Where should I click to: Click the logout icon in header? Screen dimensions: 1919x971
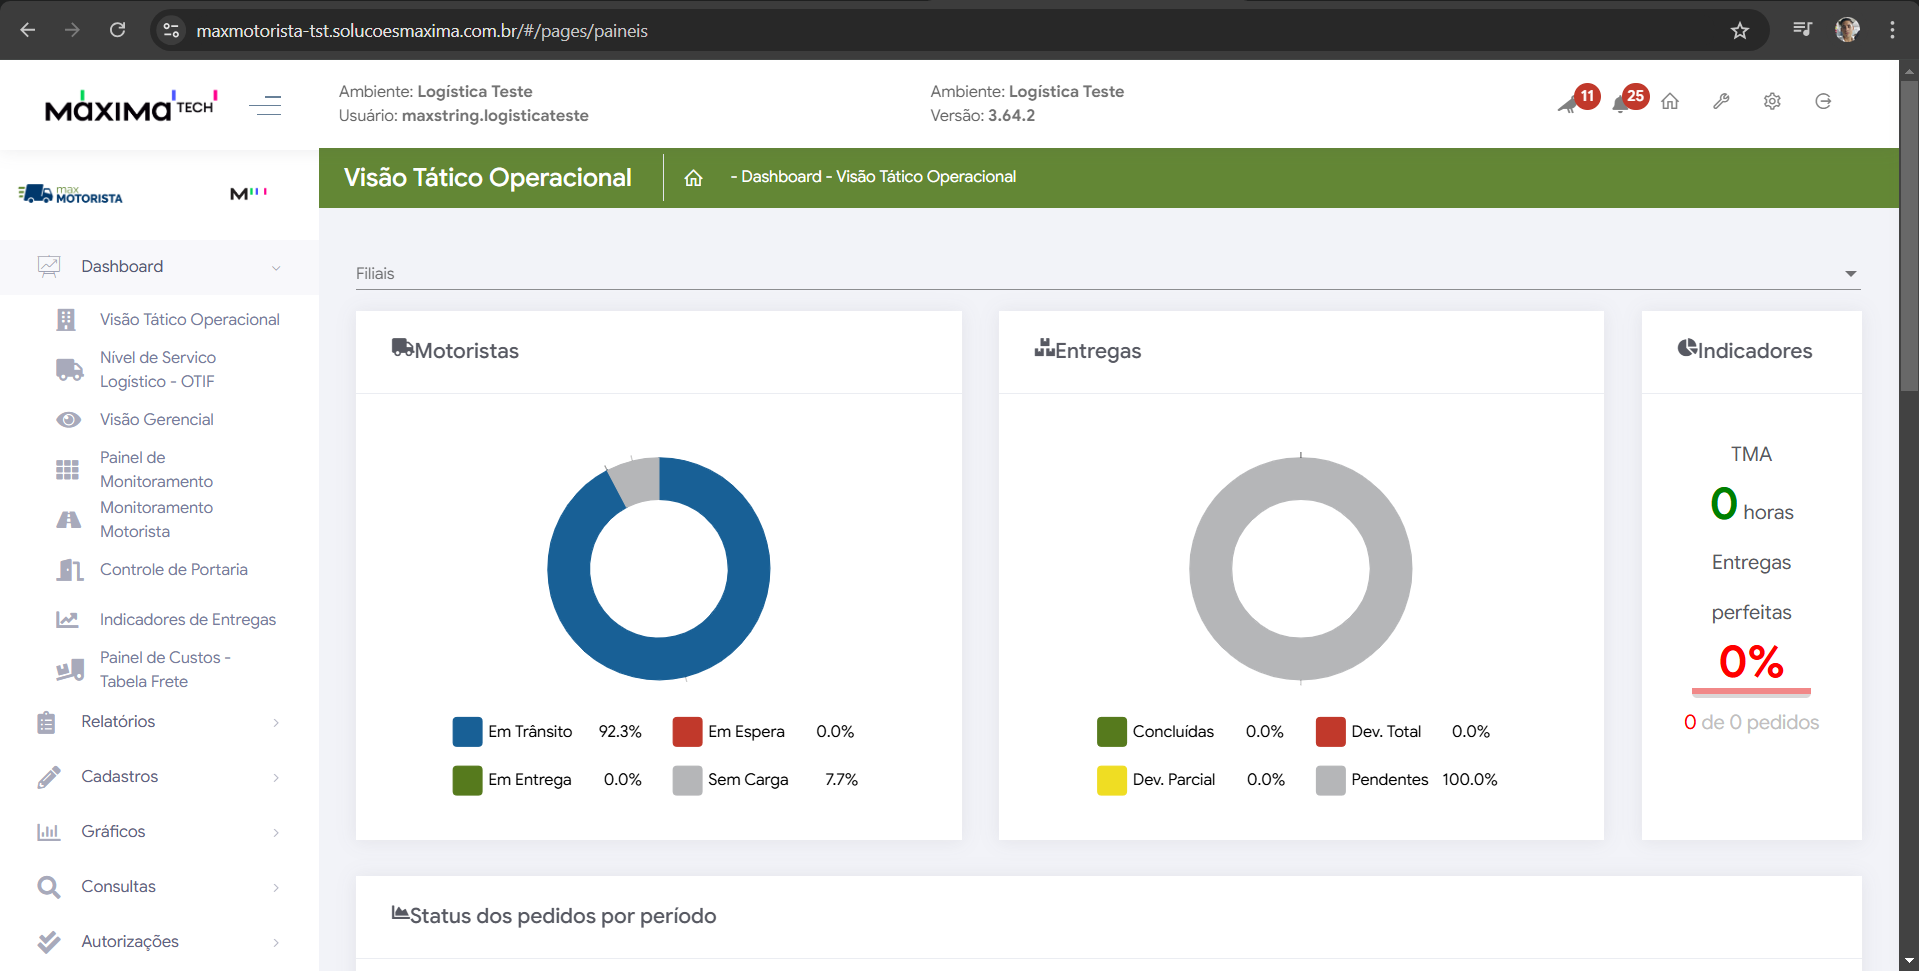[x=1823, y=102]
